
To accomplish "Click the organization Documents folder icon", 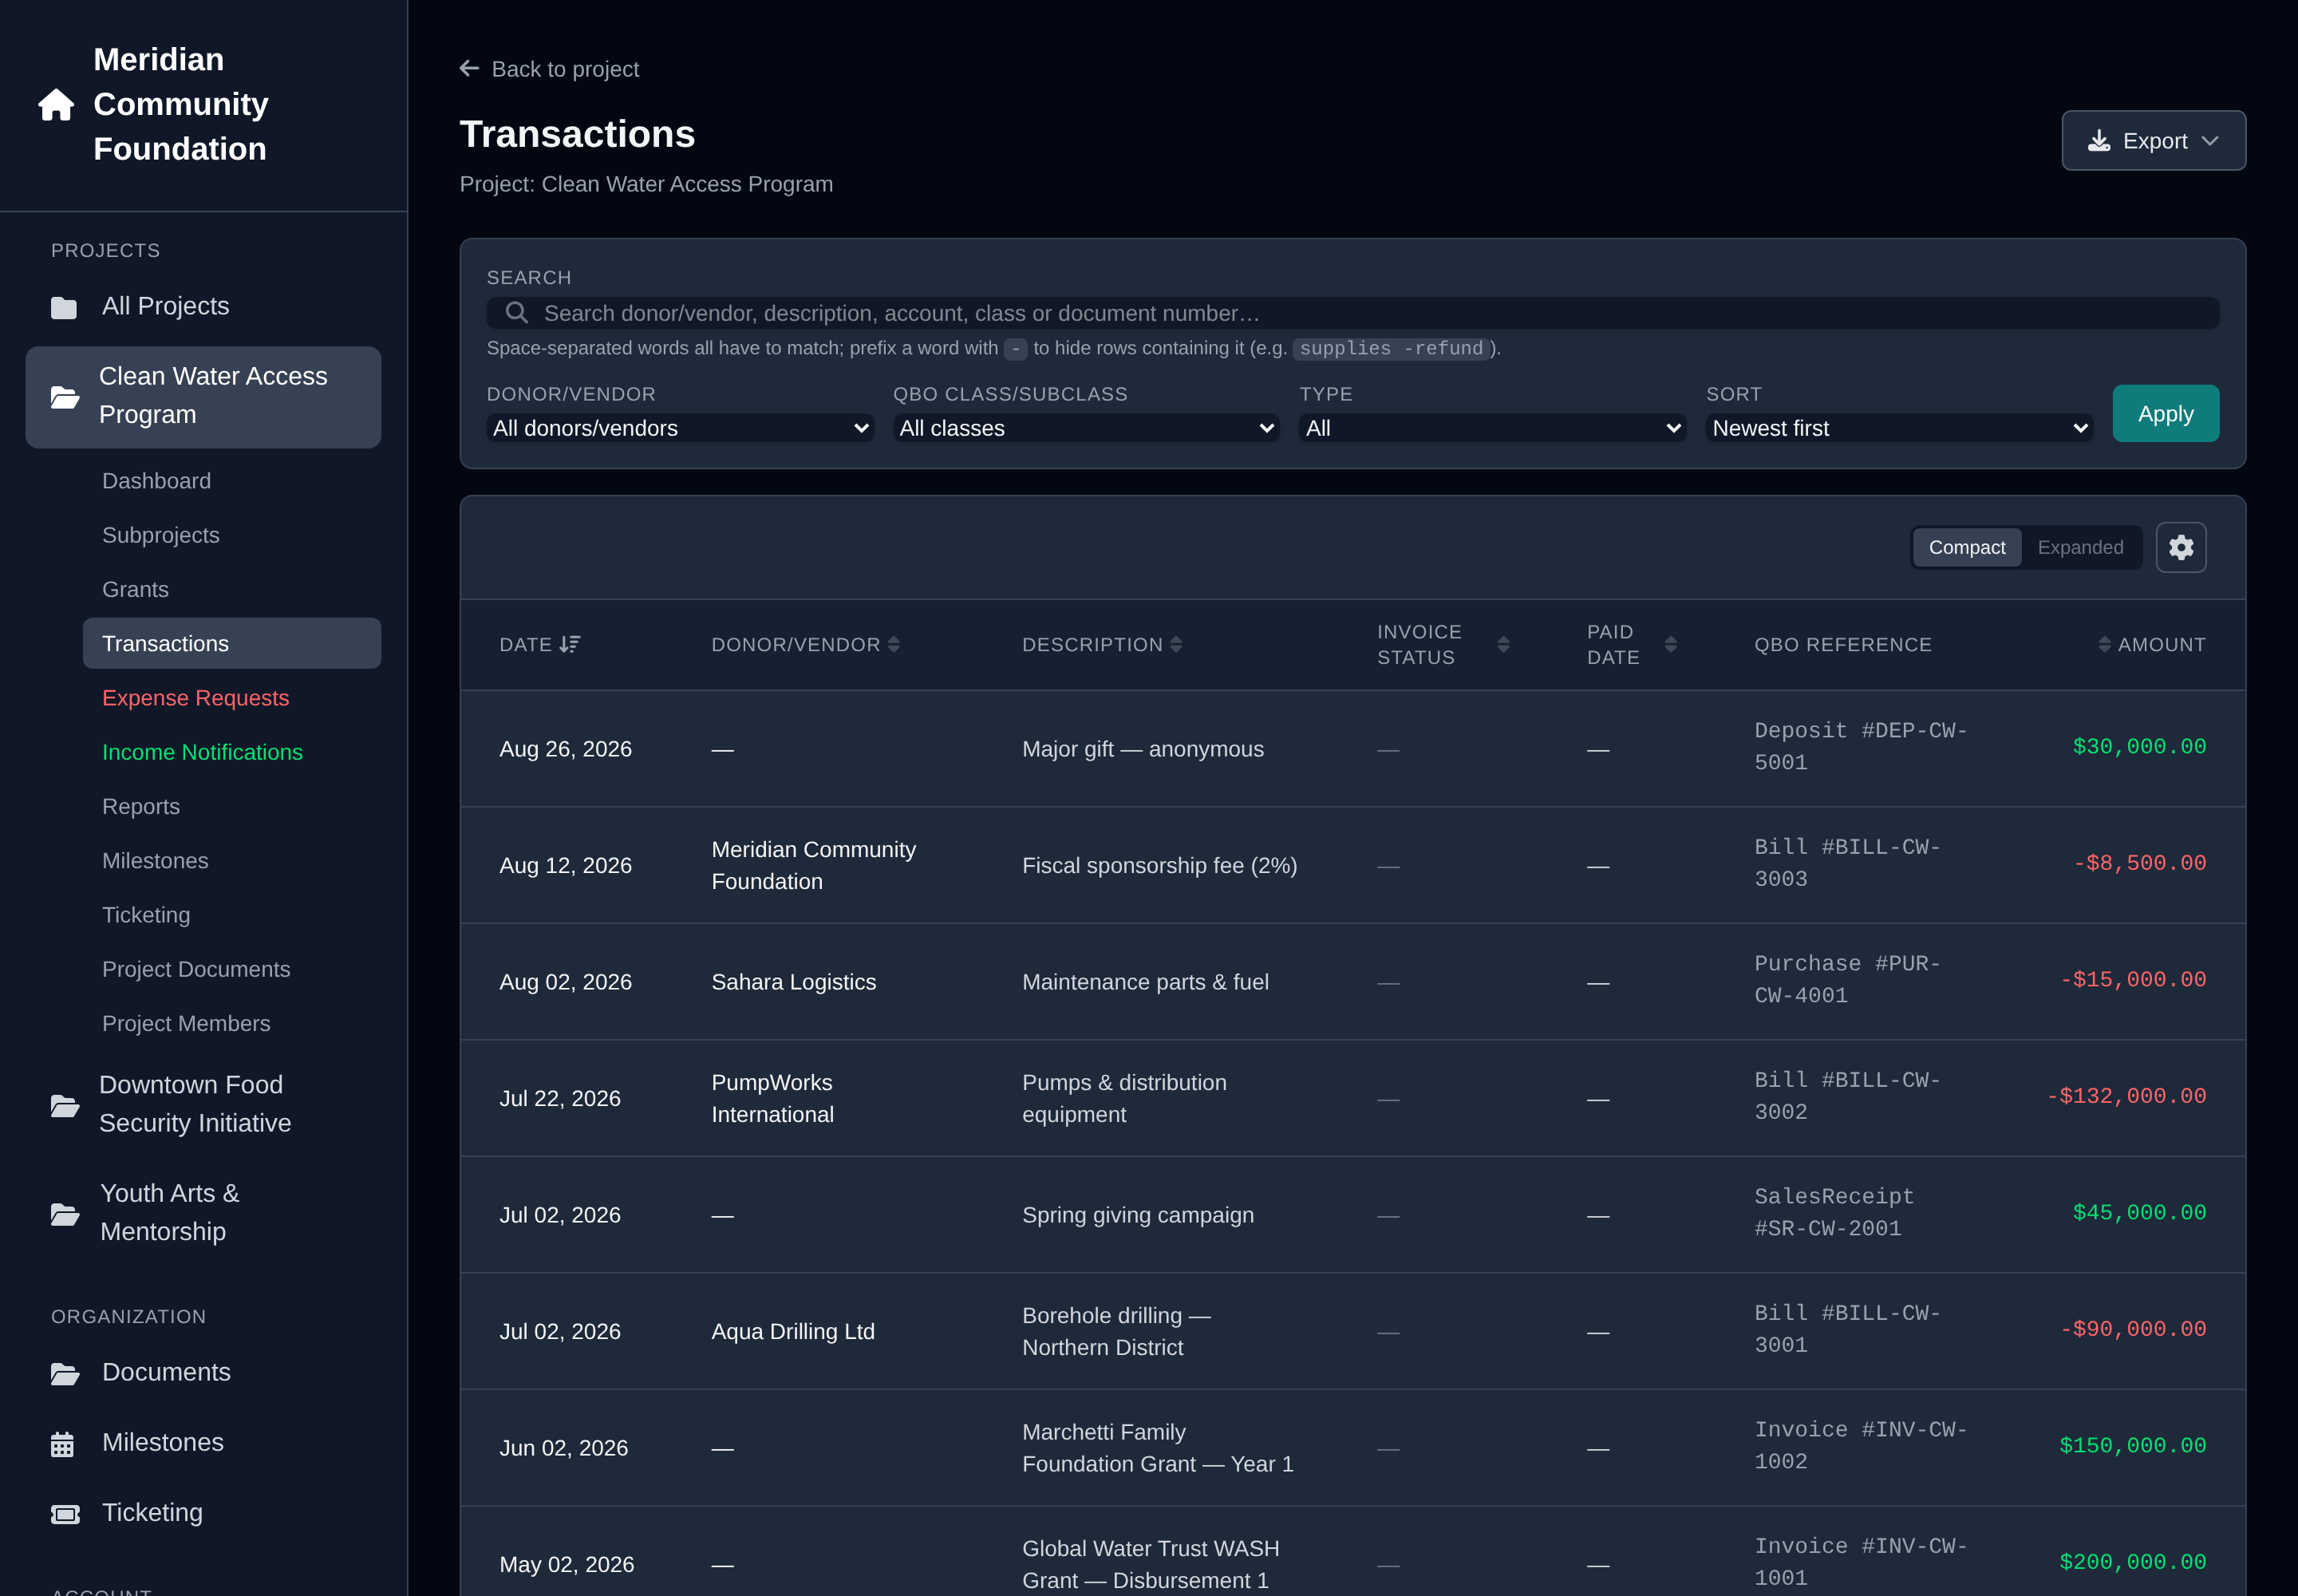I will pyautogui.click(x=65, y=1374).
